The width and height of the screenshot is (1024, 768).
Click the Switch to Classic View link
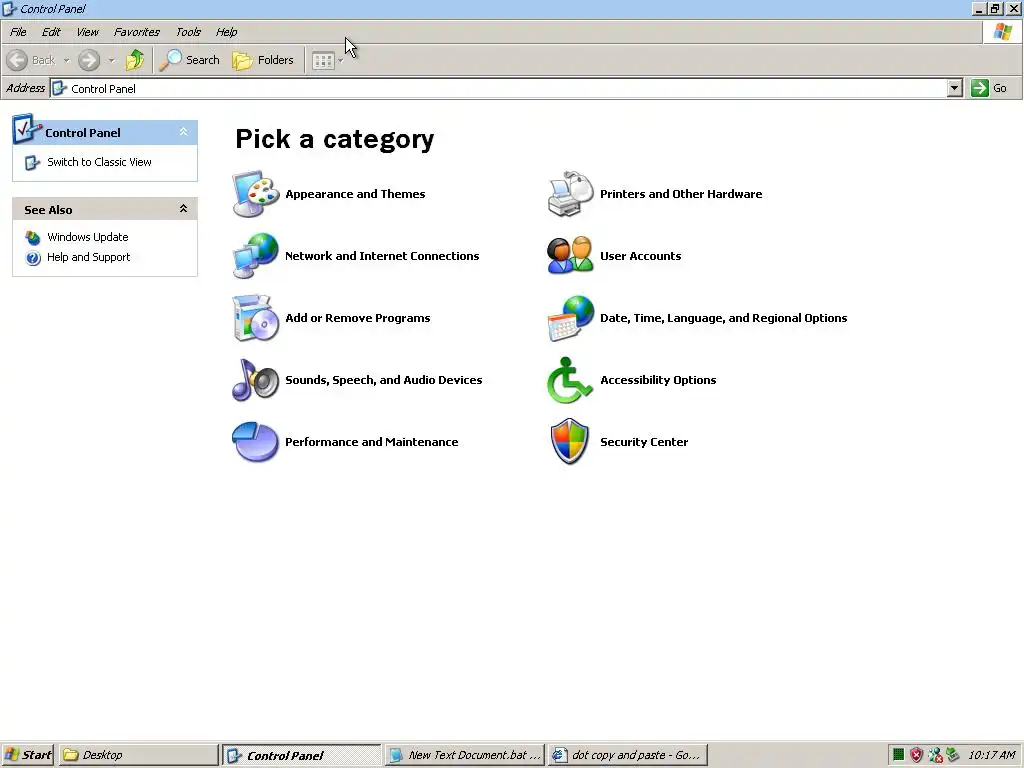(x=99, y=162)
